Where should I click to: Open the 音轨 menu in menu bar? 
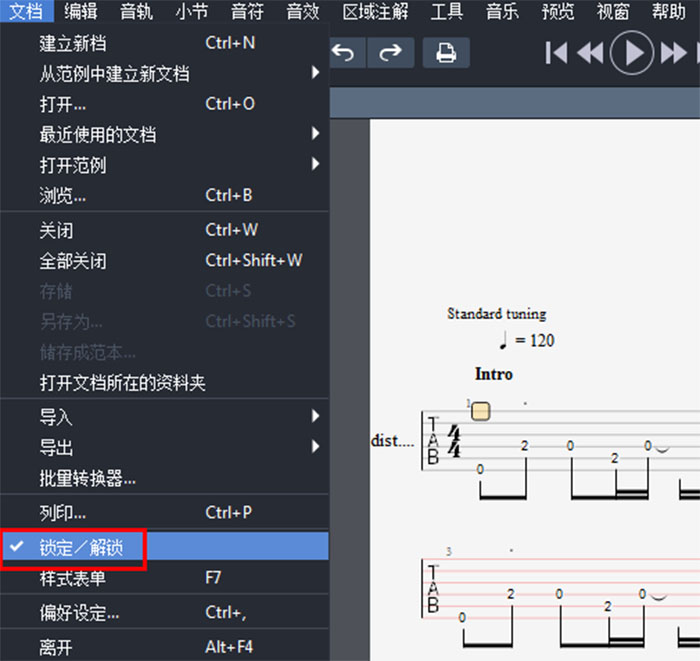pyautogui.click(x=136, y=12)
